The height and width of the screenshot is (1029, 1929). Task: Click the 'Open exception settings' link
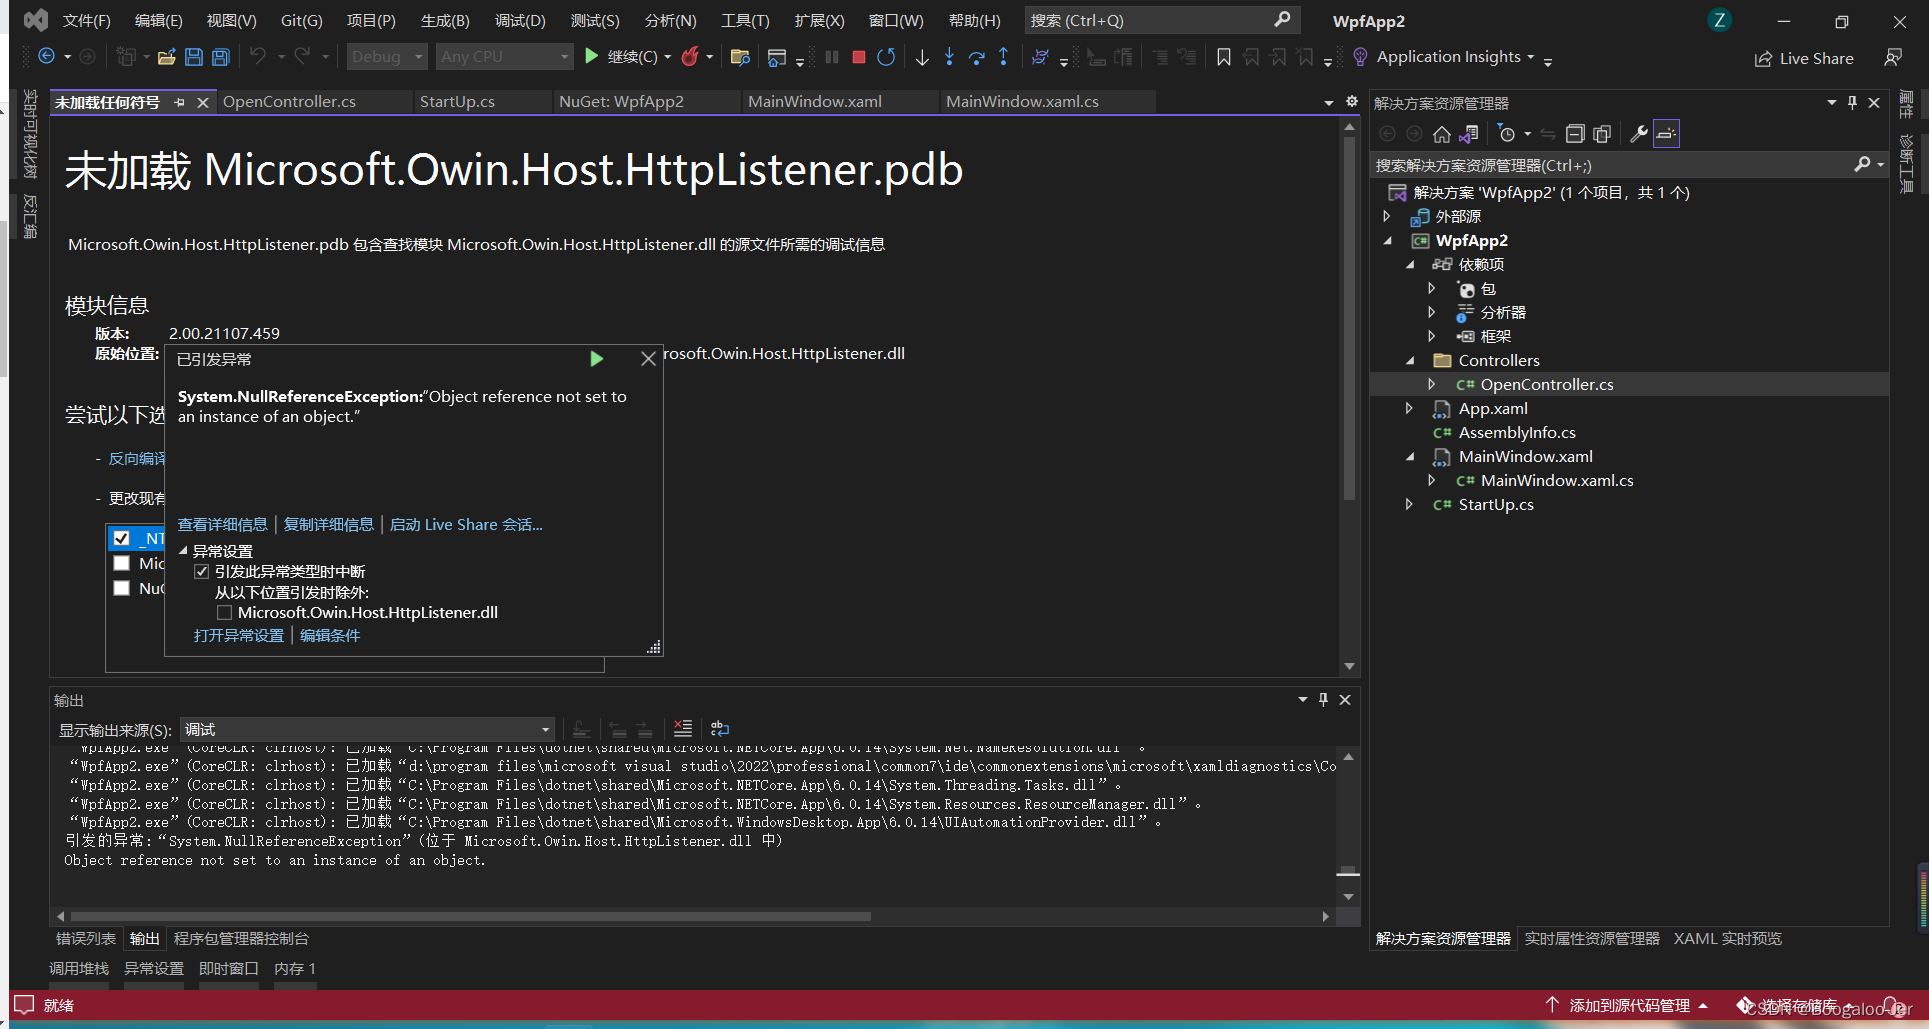coord(238,636)
